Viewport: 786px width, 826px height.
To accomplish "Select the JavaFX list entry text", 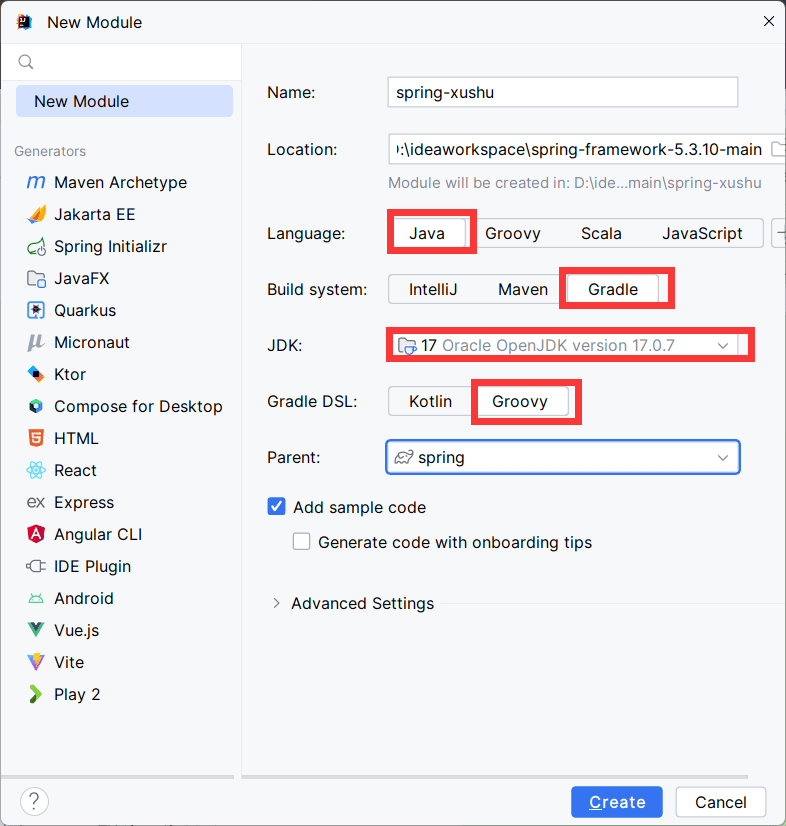I will (x=82, y=279).
